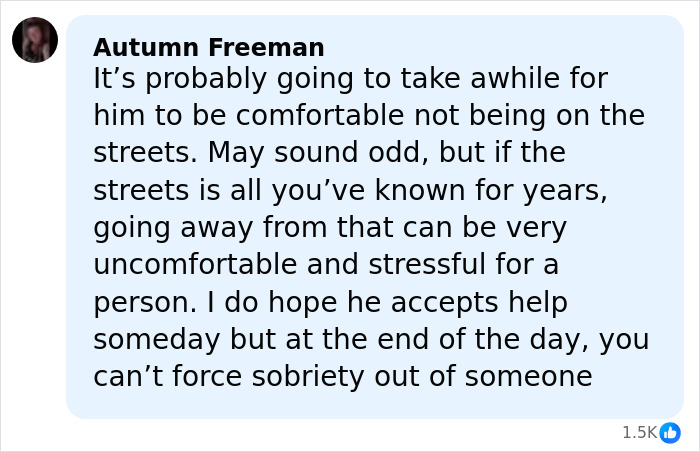Screen dimensions: 700x452
Task: Click the line starting "streets. May sound odd"
Action: point(329,154)
